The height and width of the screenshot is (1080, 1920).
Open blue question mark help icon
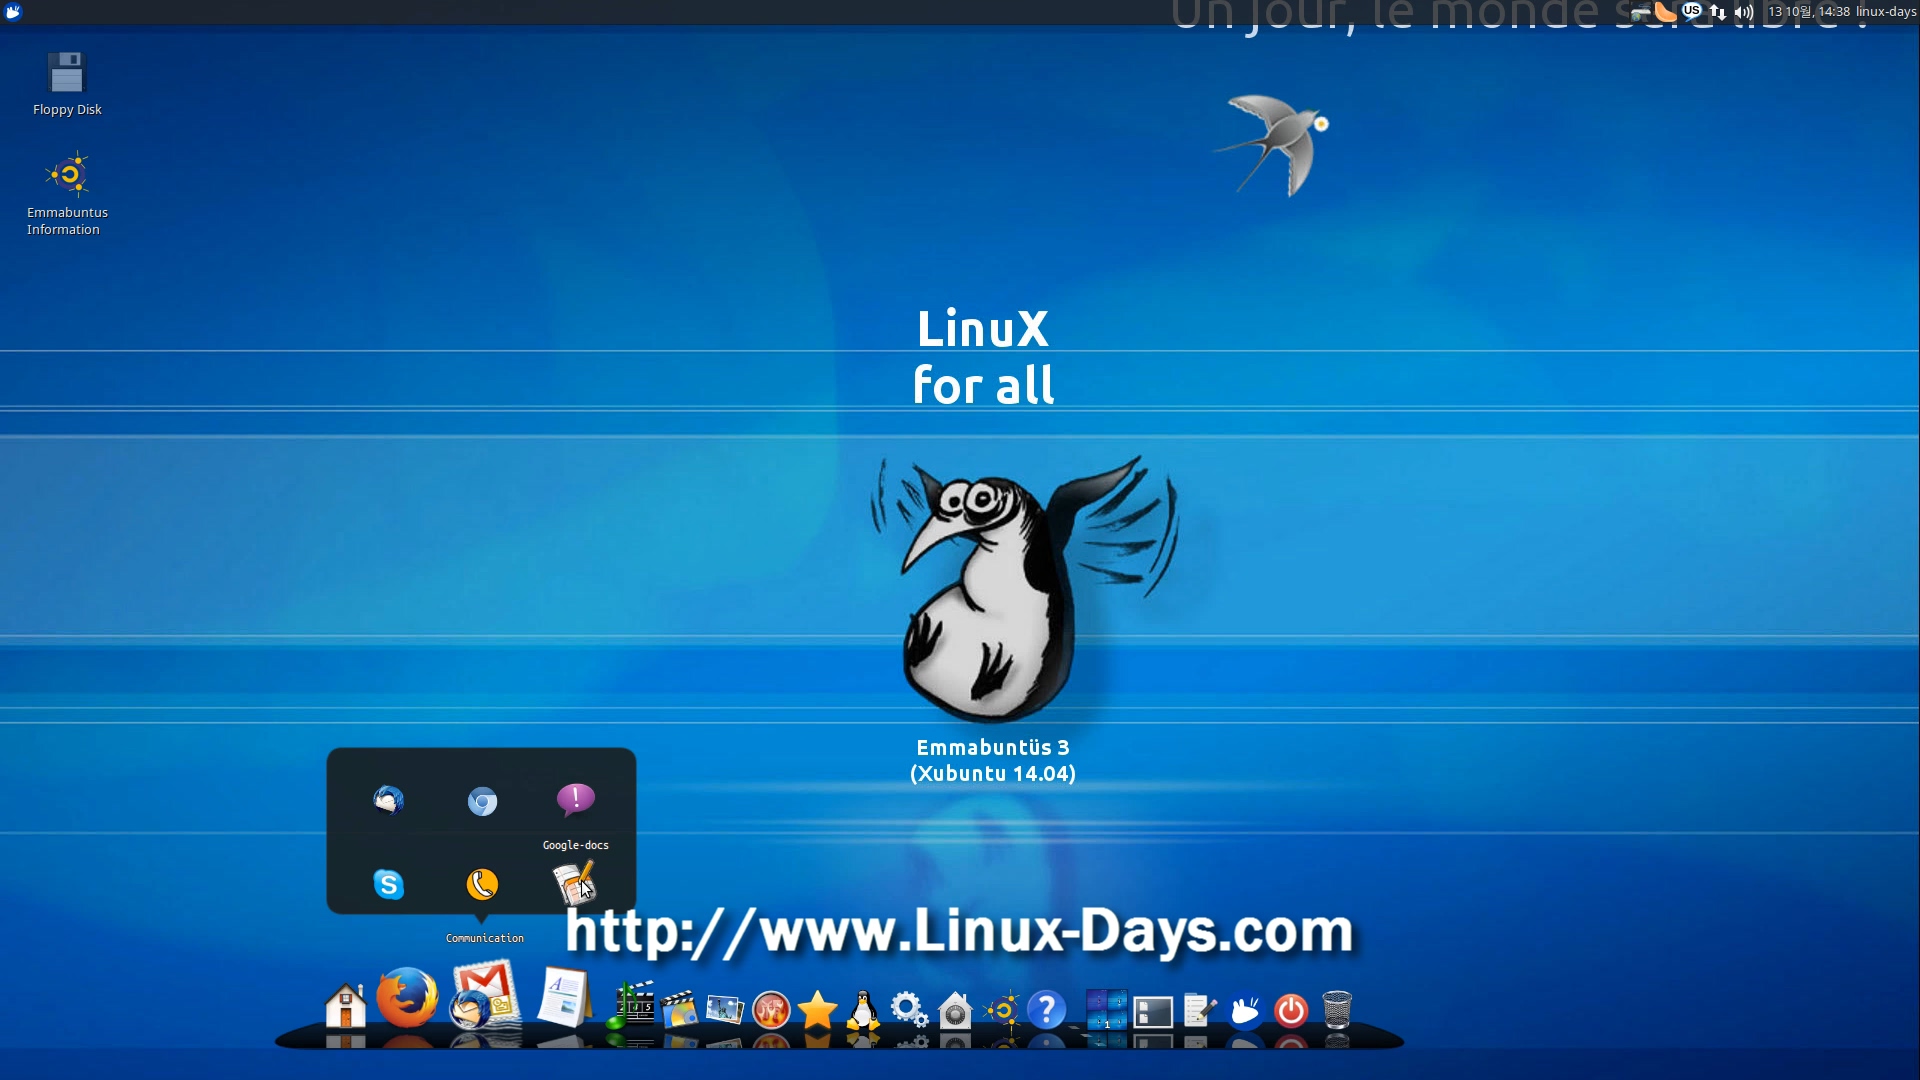point(1047,1010)
